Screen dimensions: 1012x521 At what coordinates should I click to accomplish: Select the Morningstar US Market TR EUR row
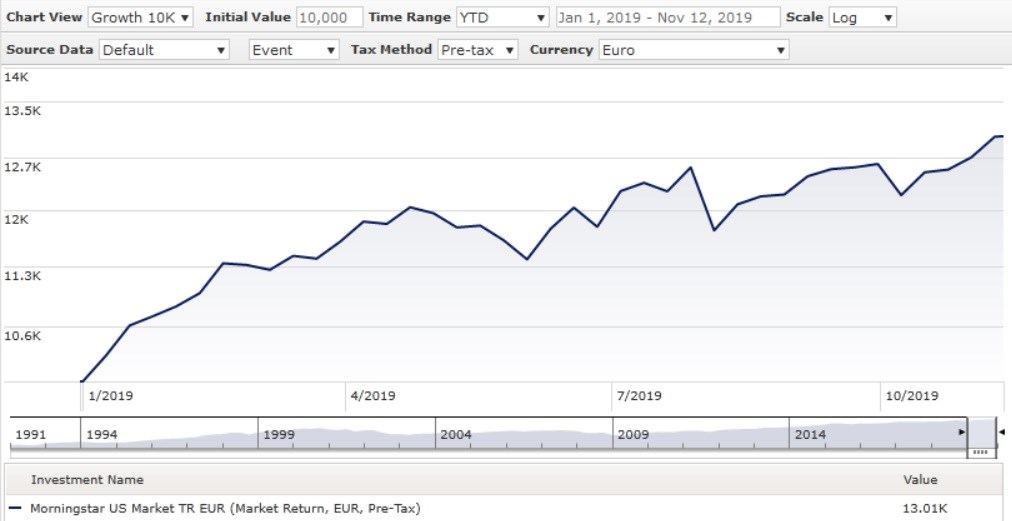(x=225, y=509)
